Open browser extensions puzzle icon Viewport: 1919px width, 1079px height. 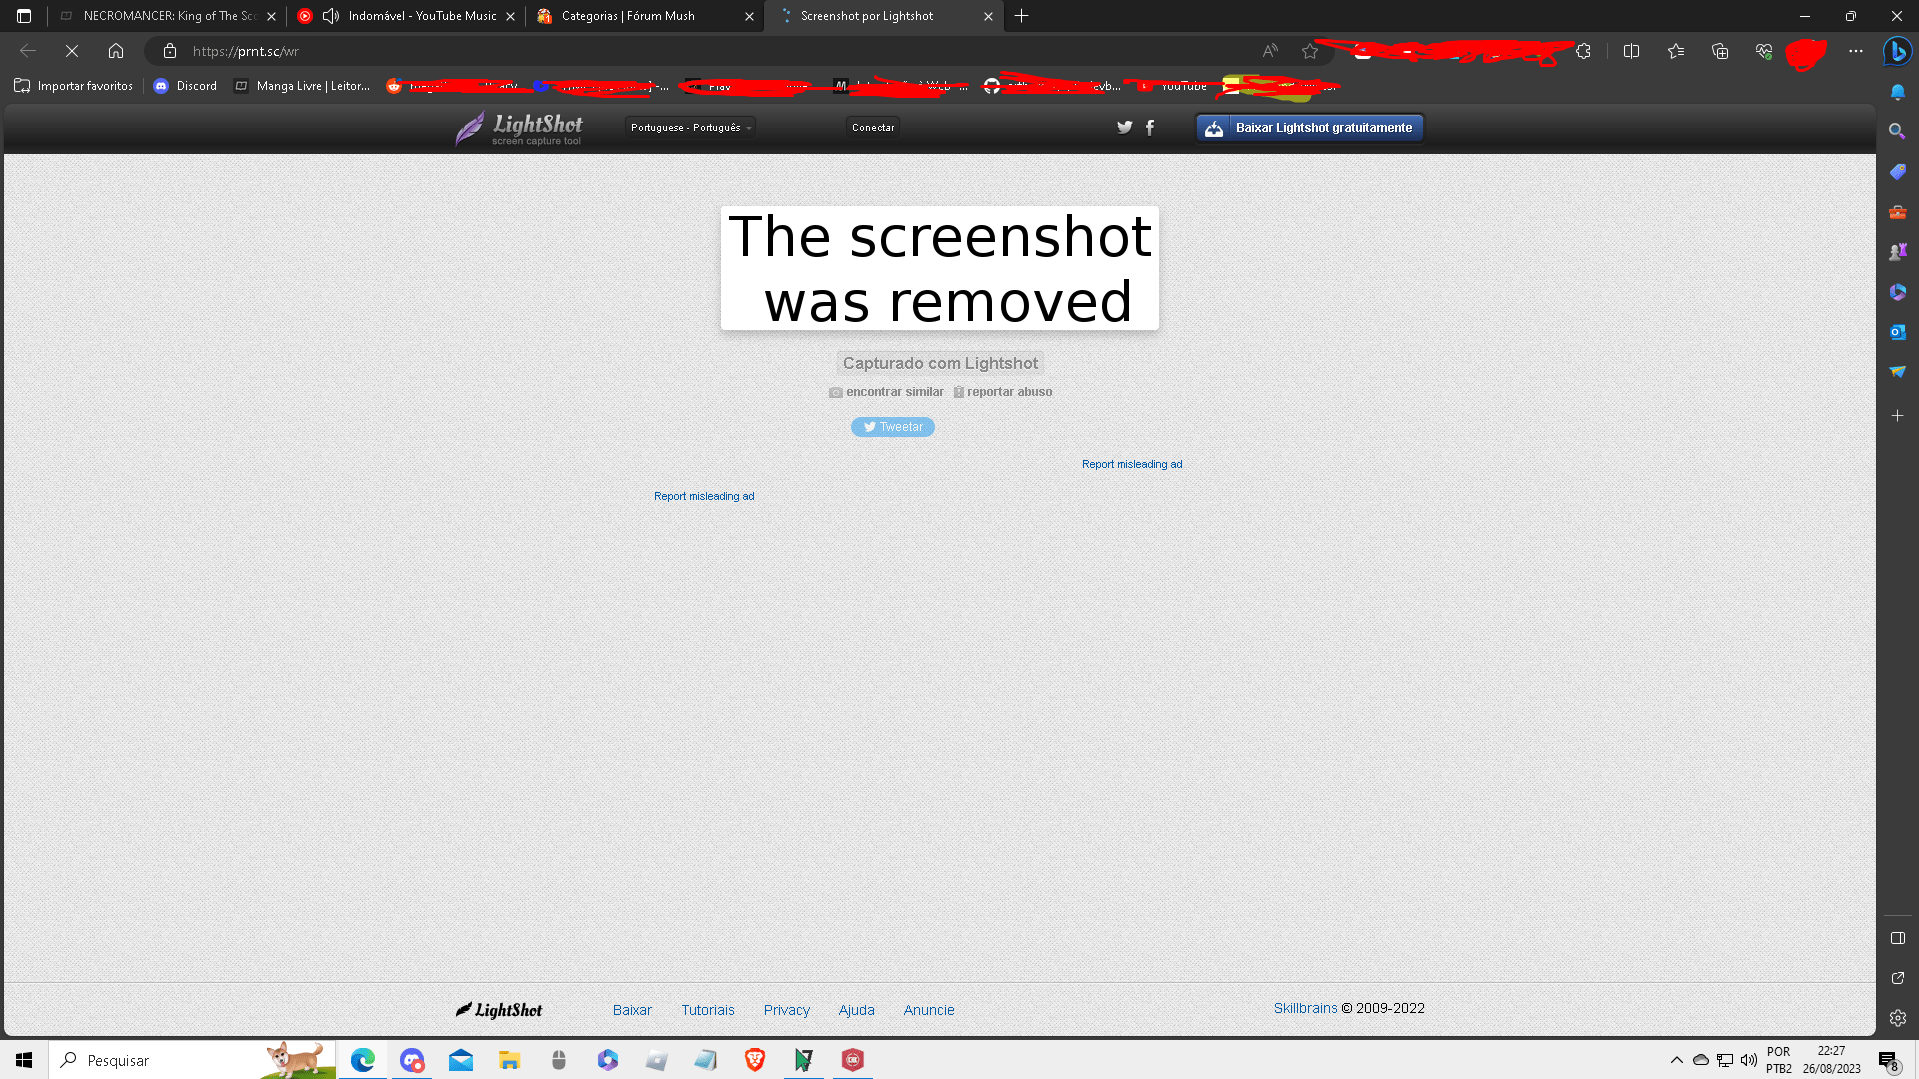(1583, 51)
